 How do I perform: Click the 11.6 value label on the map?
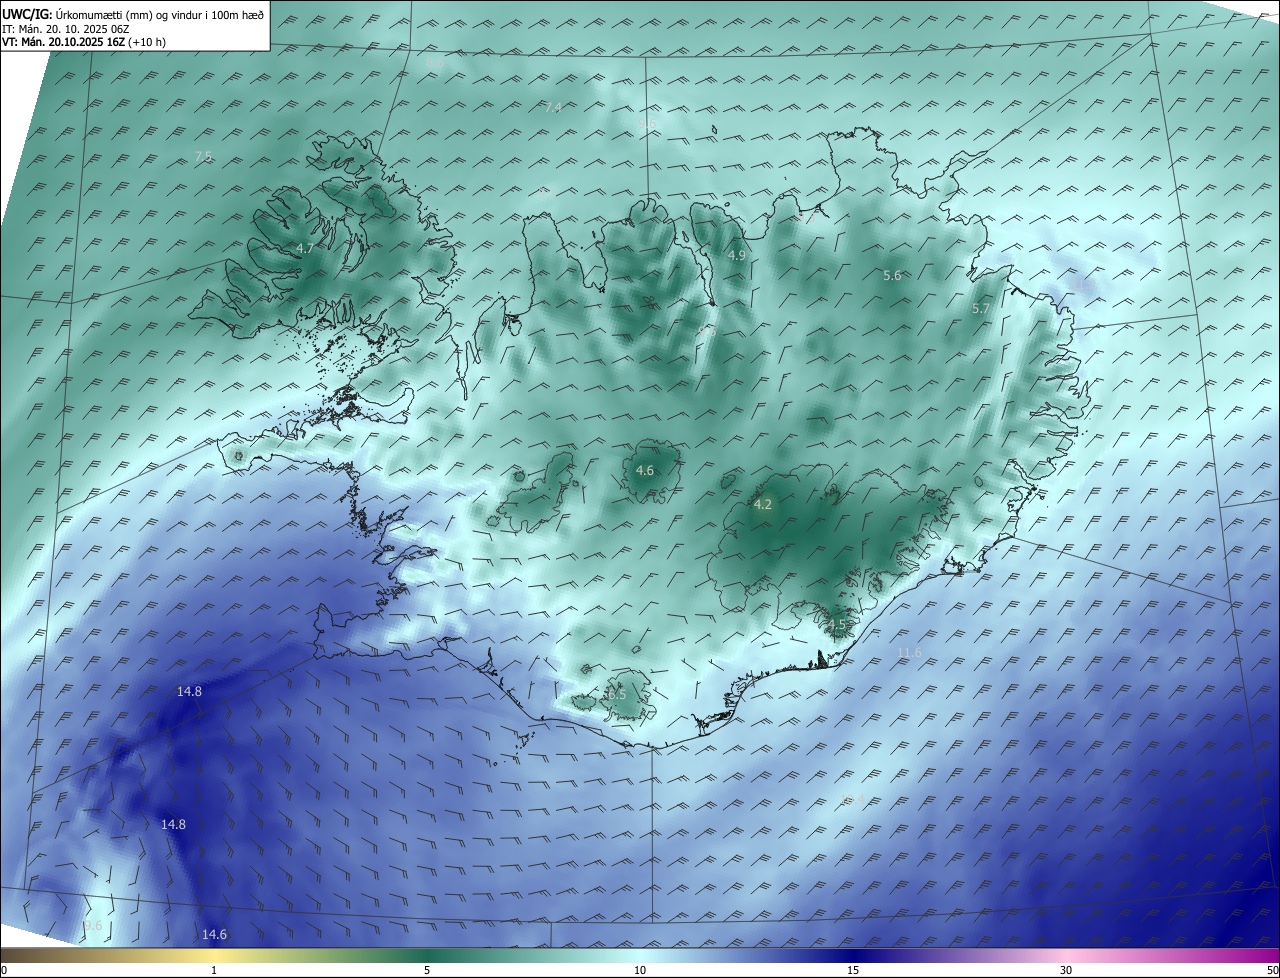coord(909,652)
